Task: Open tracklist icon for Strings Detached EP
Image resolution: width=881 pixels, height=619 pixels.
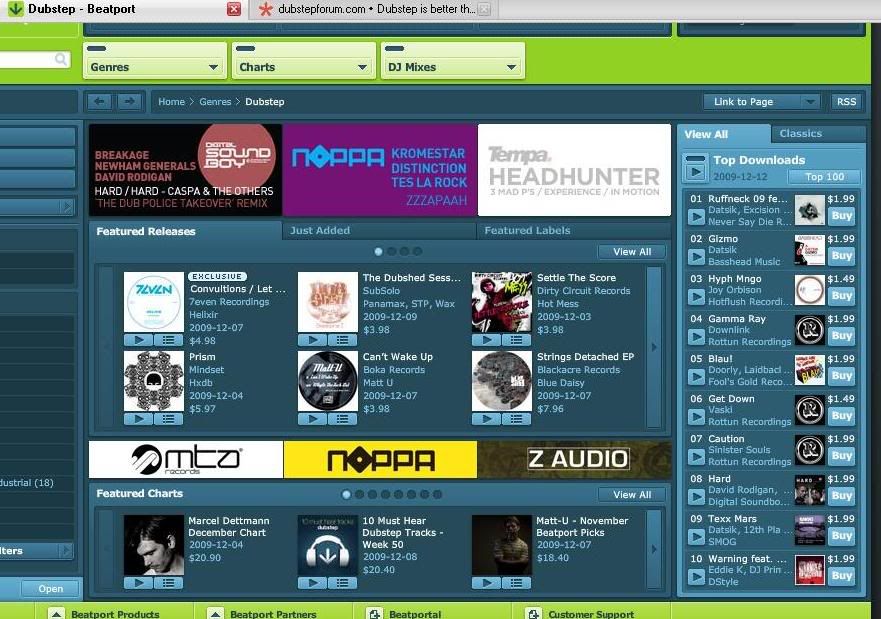Action: click(x=516, y=419)
